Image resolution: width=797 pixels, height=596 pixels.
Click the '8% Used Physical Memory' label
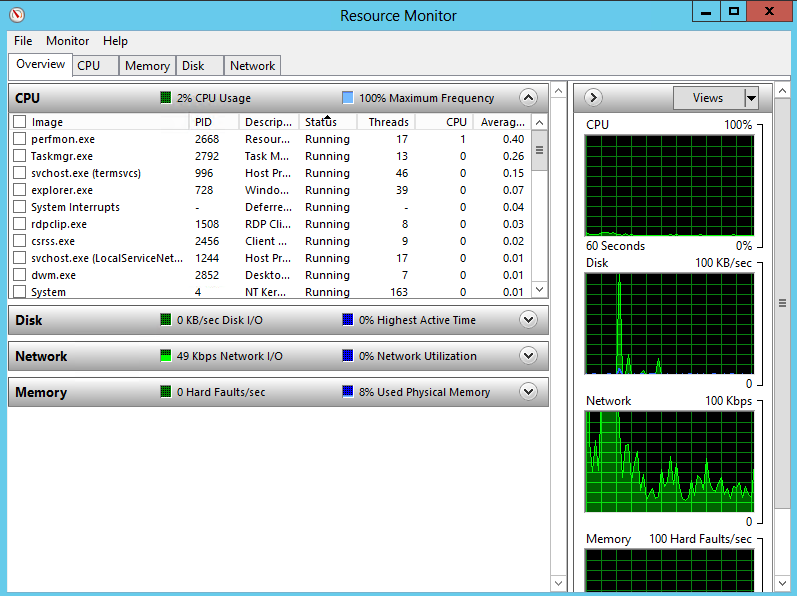(424, 392)
